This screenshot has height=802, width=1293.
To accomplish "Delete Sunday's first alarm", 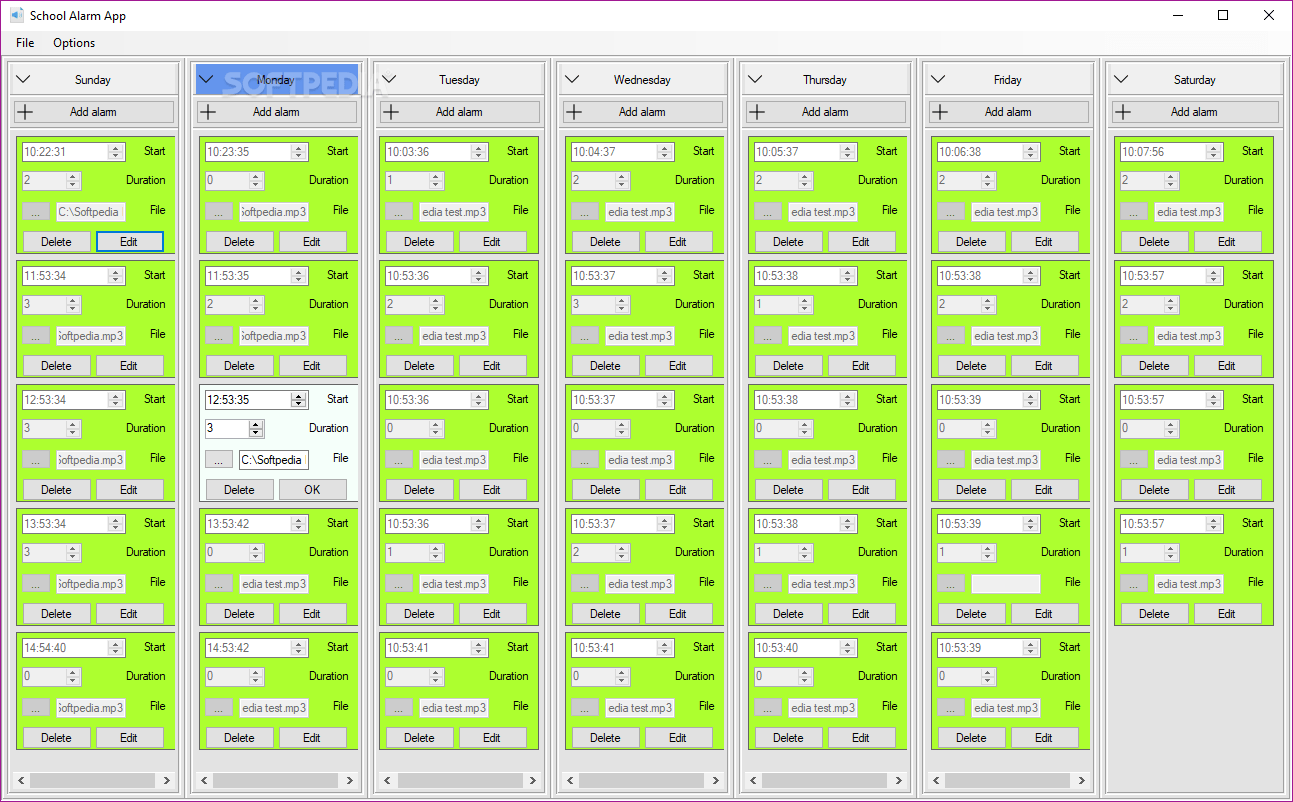I will [x=56, y=241].
